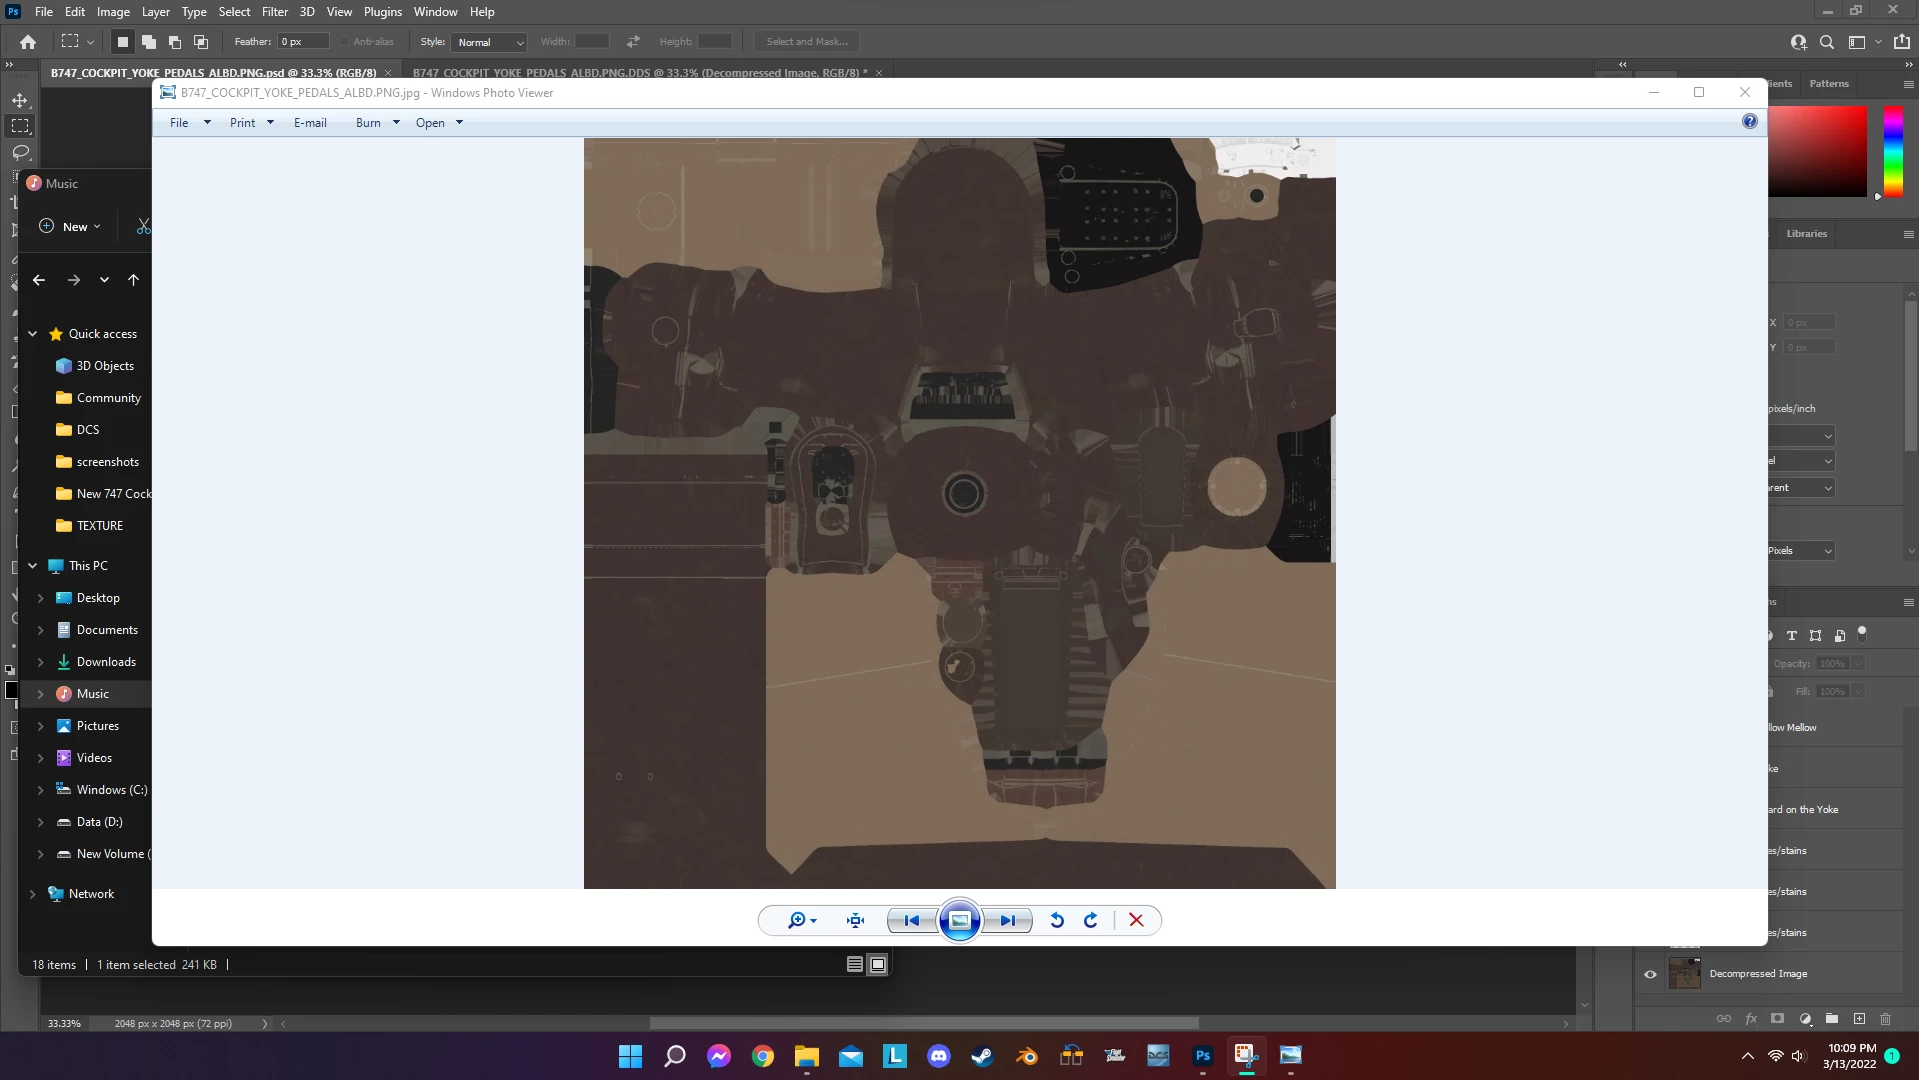Rotate image counterclockwise in Photo Viewer
This screenshot has height=1080, width=1919.
[1057, 920]
